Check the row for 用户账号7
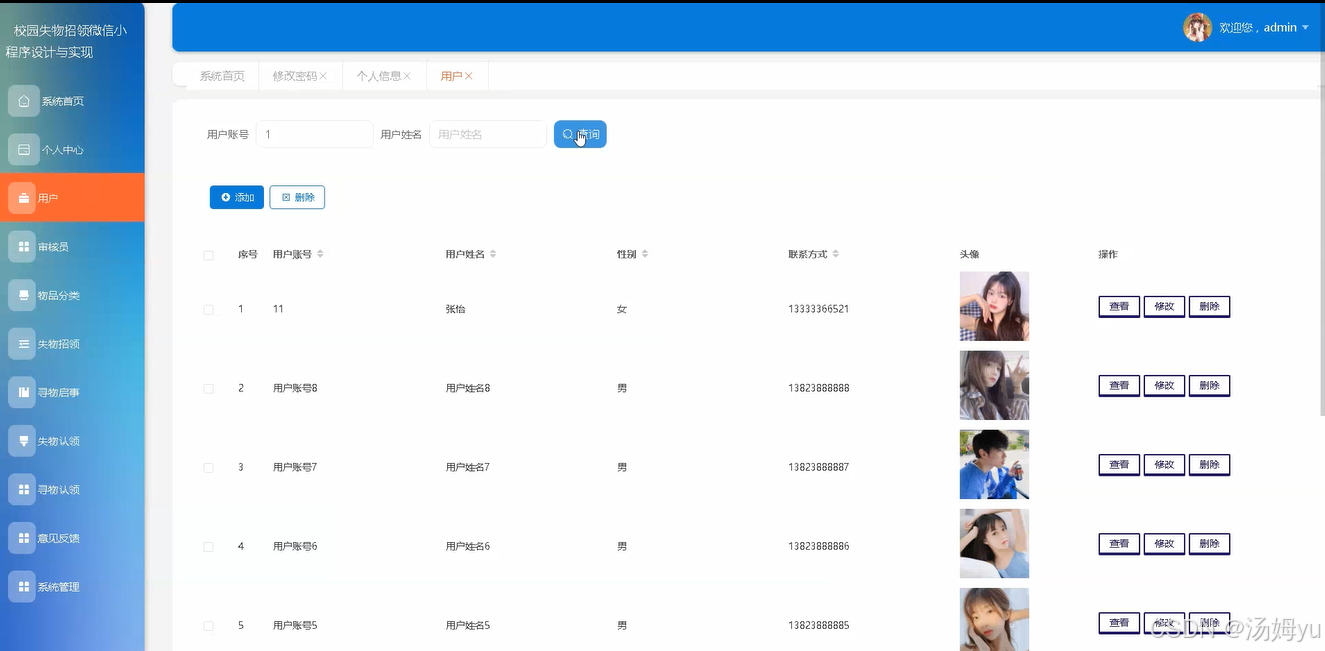Screen dimensions: 1325x651 pyautogui.click(x=209, y=468)
